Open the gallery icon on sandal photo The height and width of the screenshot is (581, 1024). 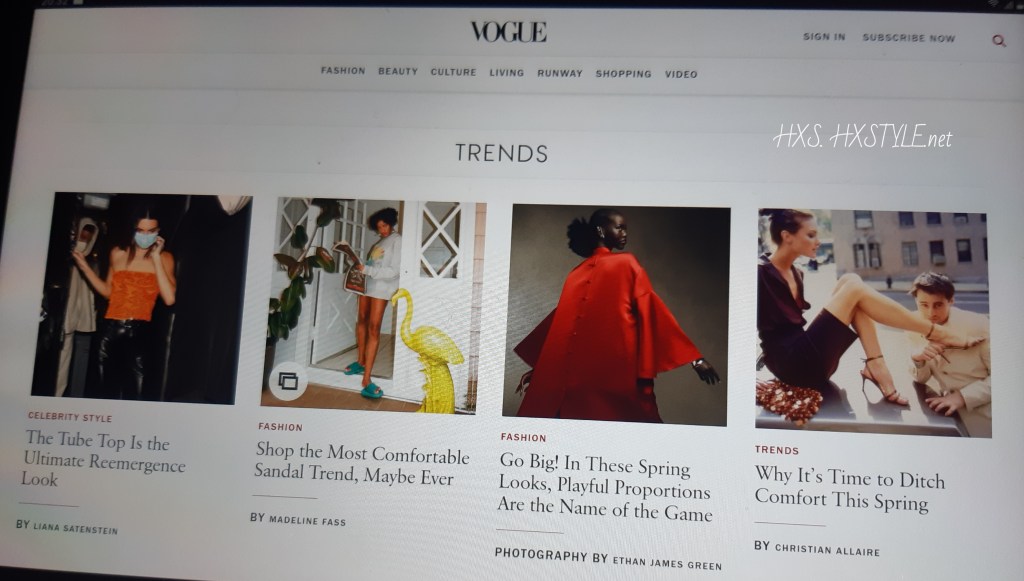coord(288,381)
